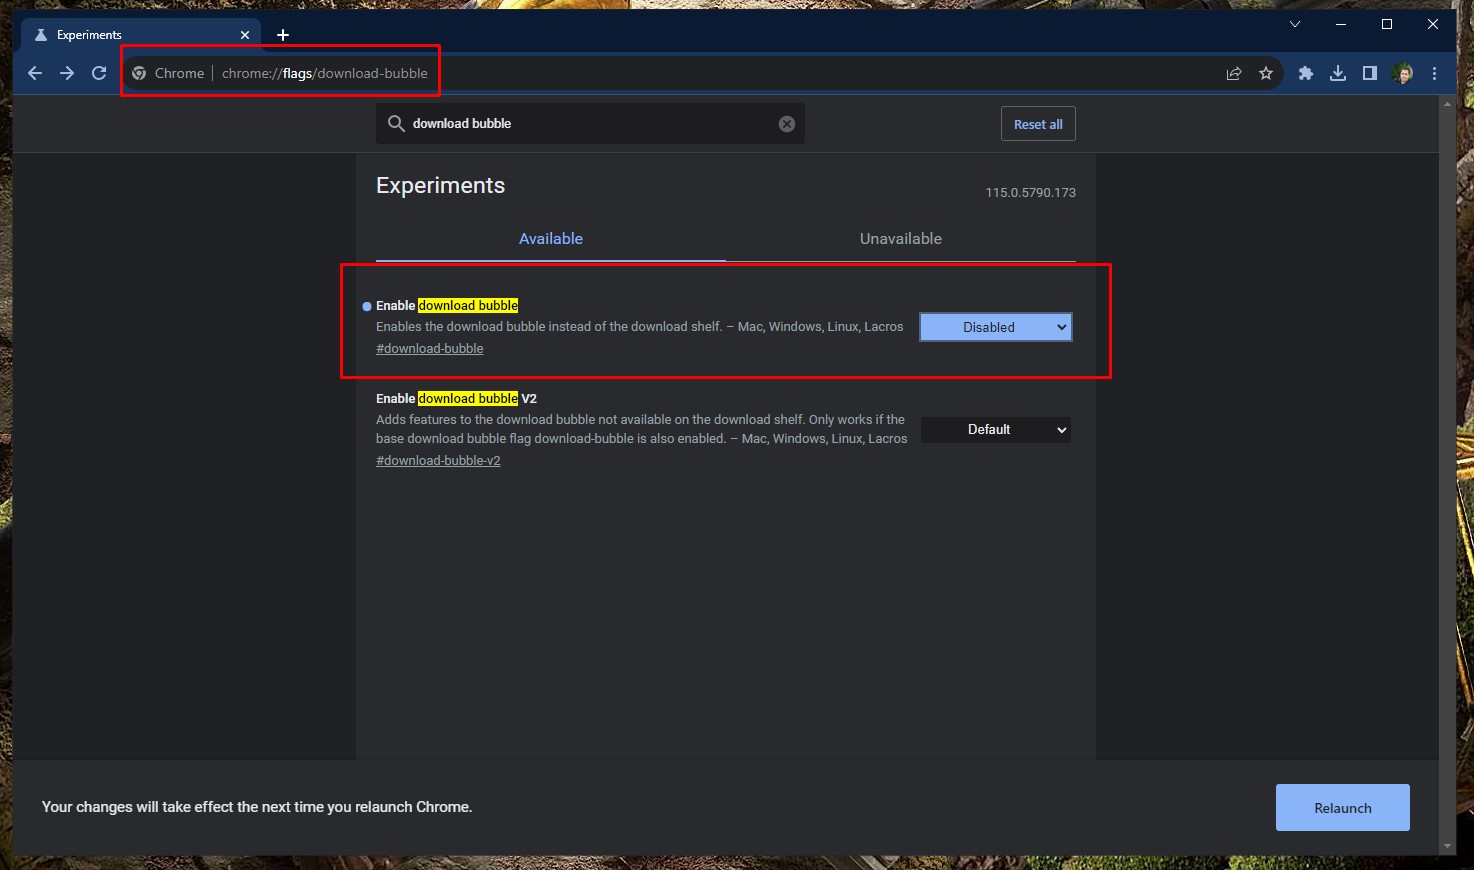Click the search magnifier icon

point(396,123)
